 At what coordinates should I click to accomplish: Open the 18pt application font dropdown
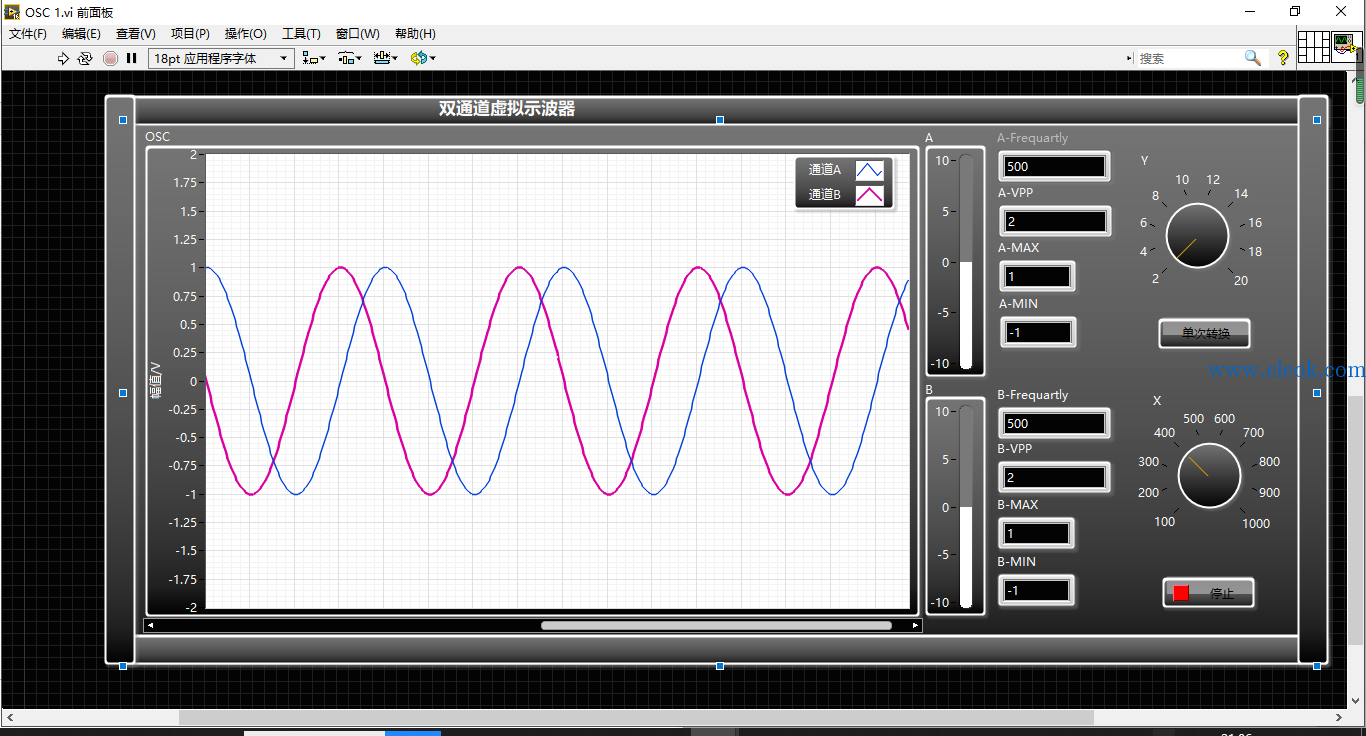click(x=221, y=59)
